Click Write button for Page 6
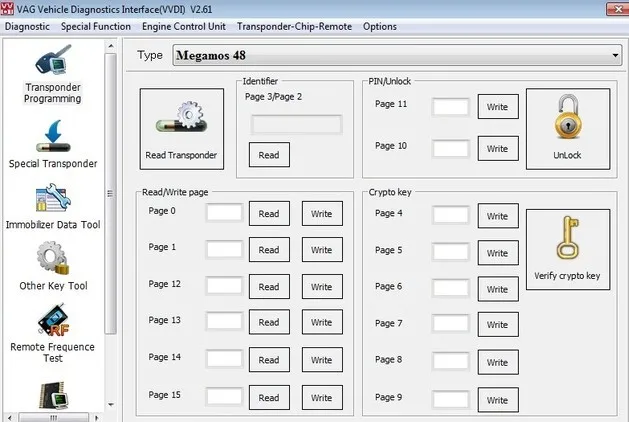The width and height of the screenshot is (629, 422). click(498, 289)
